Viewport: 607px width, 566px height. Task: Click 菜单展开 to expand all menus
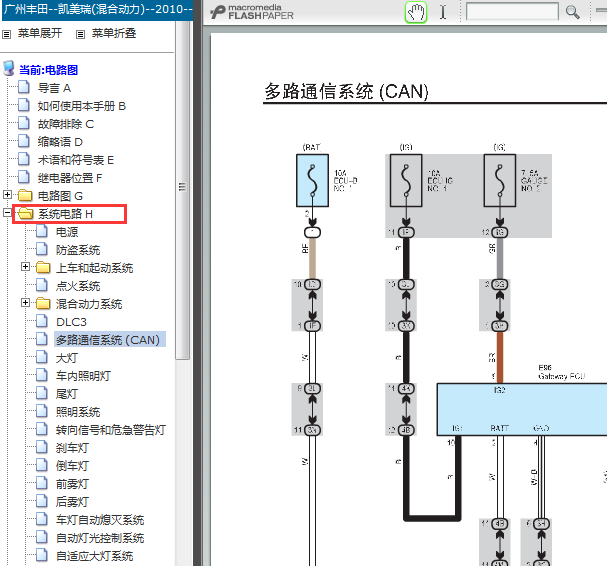coord(39,34)
